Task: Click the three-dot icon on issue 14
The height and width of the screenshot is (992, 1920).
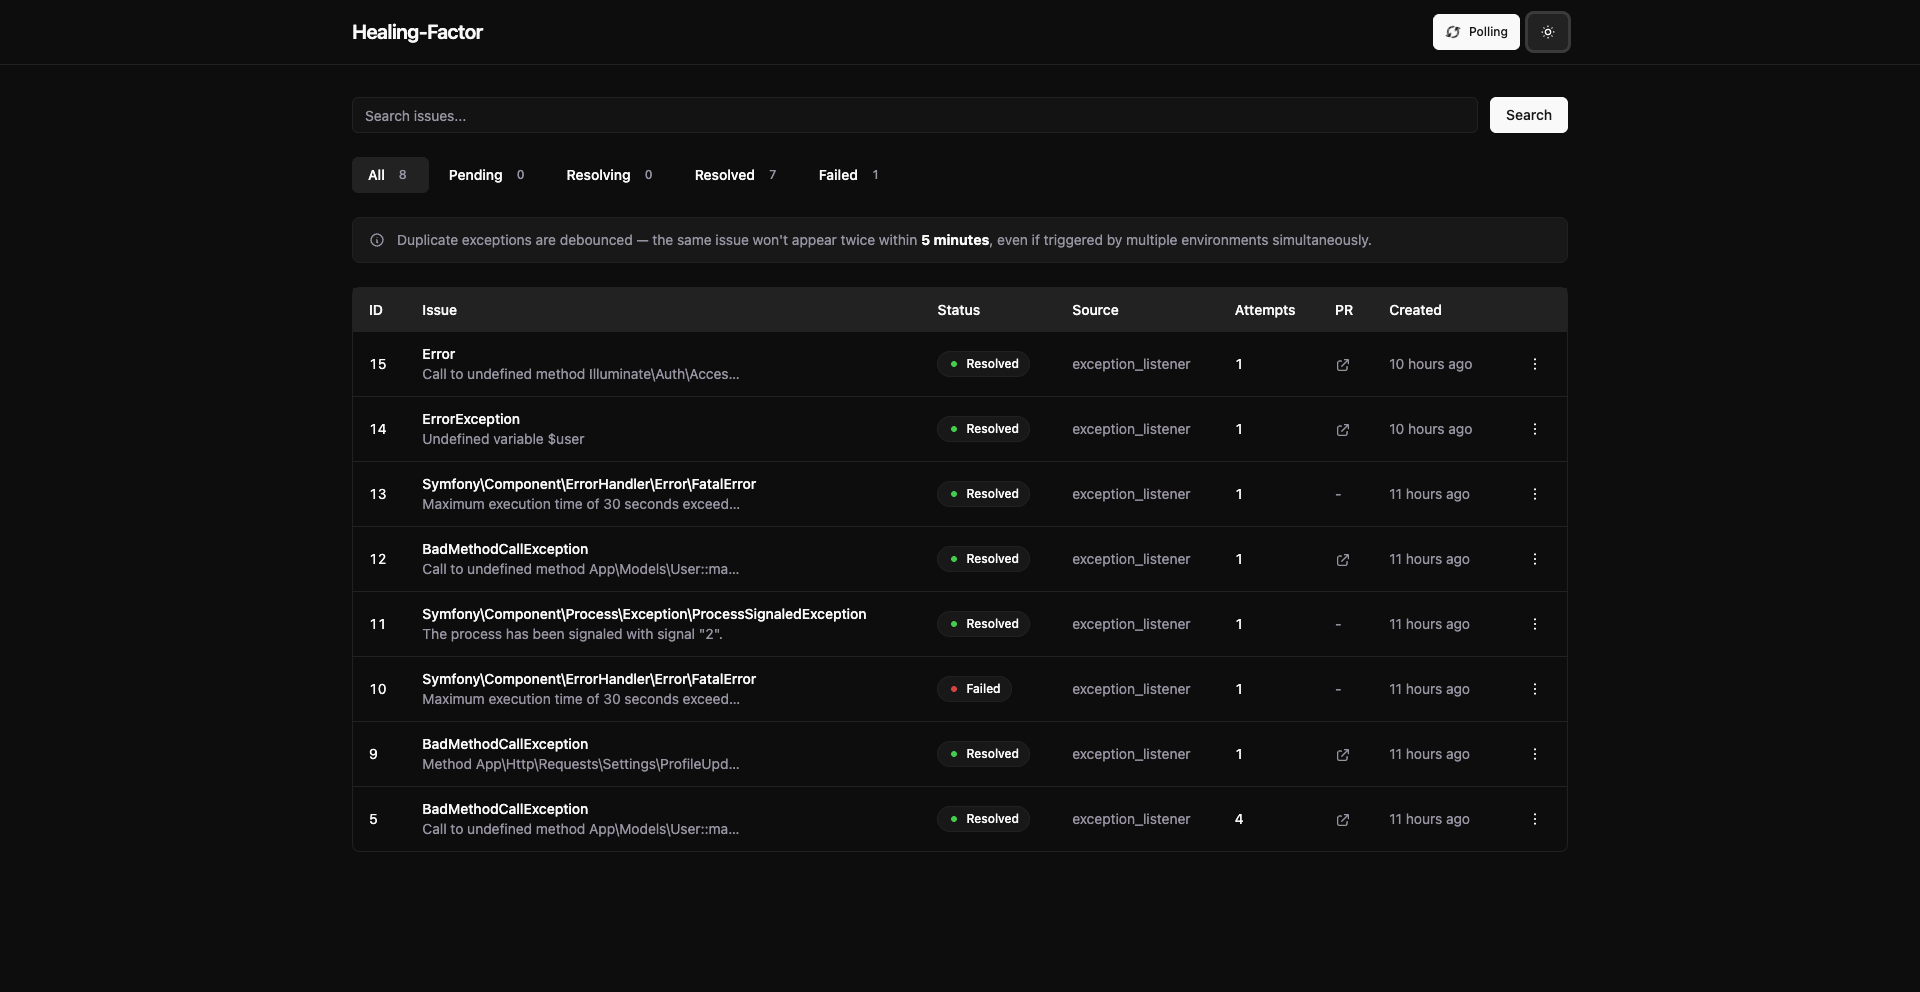Action: 1534,428
